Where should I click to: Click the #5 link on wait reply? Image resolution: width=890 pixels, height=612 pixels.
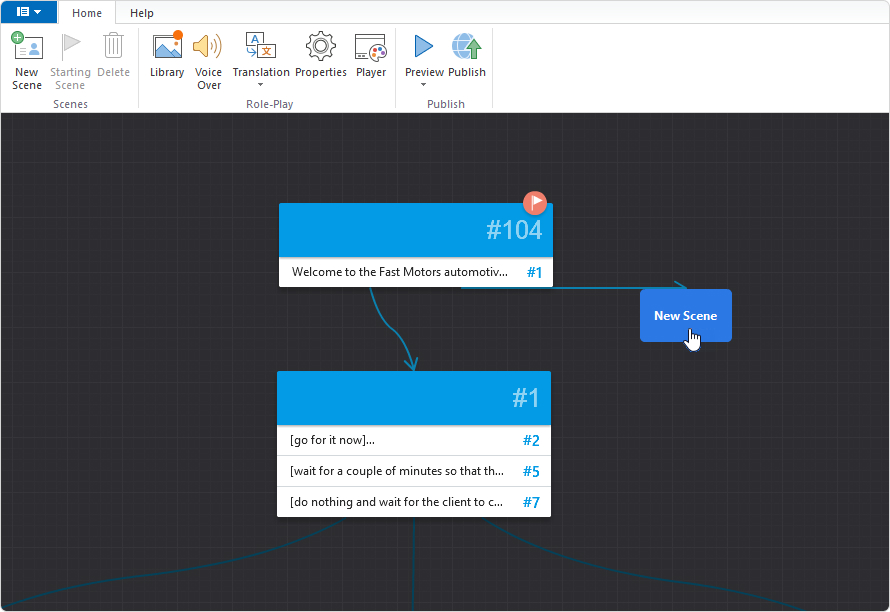(531, 471)
